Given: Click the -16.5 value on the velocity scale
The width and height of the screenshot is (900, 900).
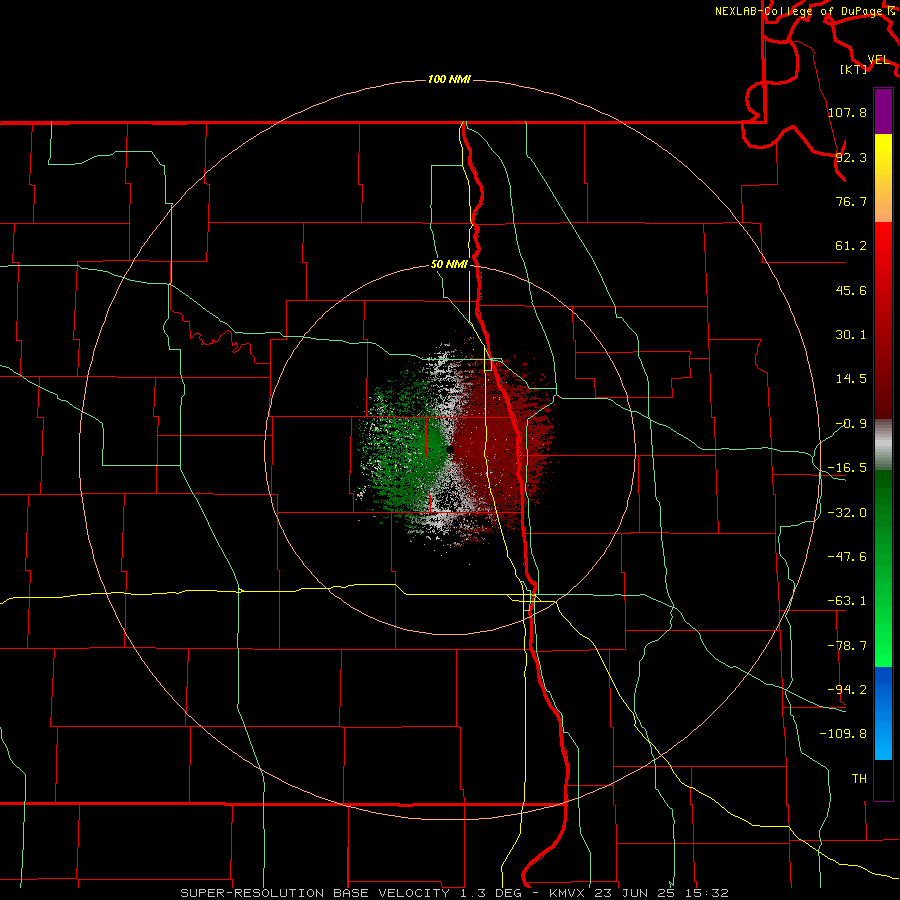Looking at the screenshot, I should [x=847, y=468].
